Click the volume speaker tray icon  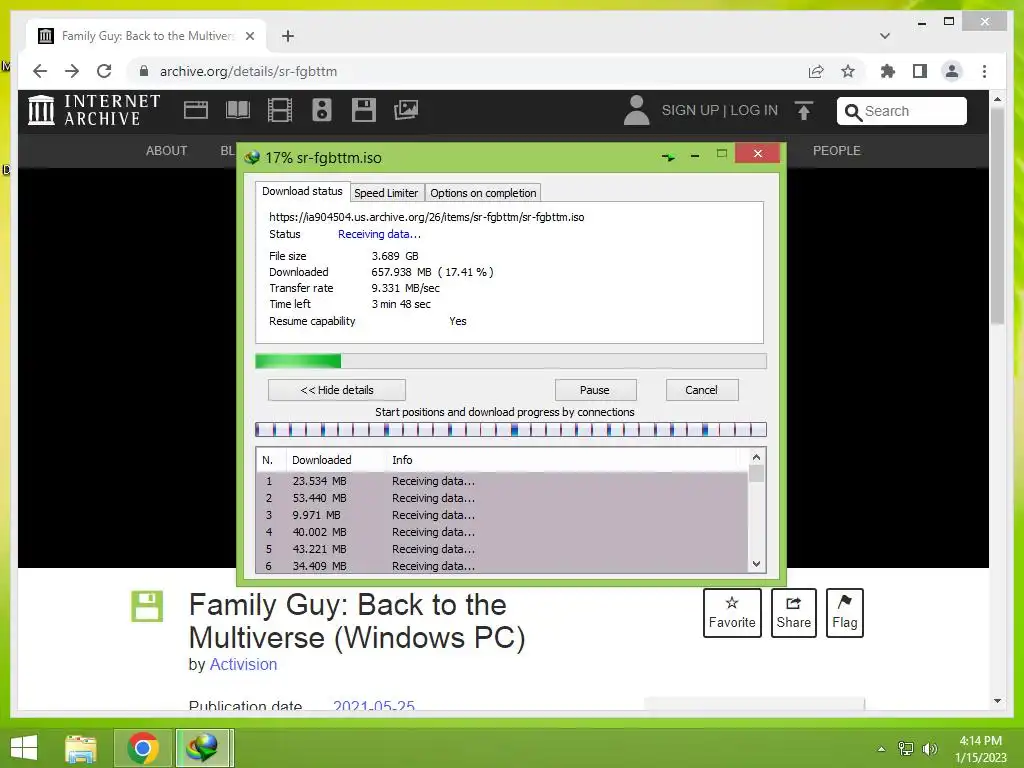930,749
